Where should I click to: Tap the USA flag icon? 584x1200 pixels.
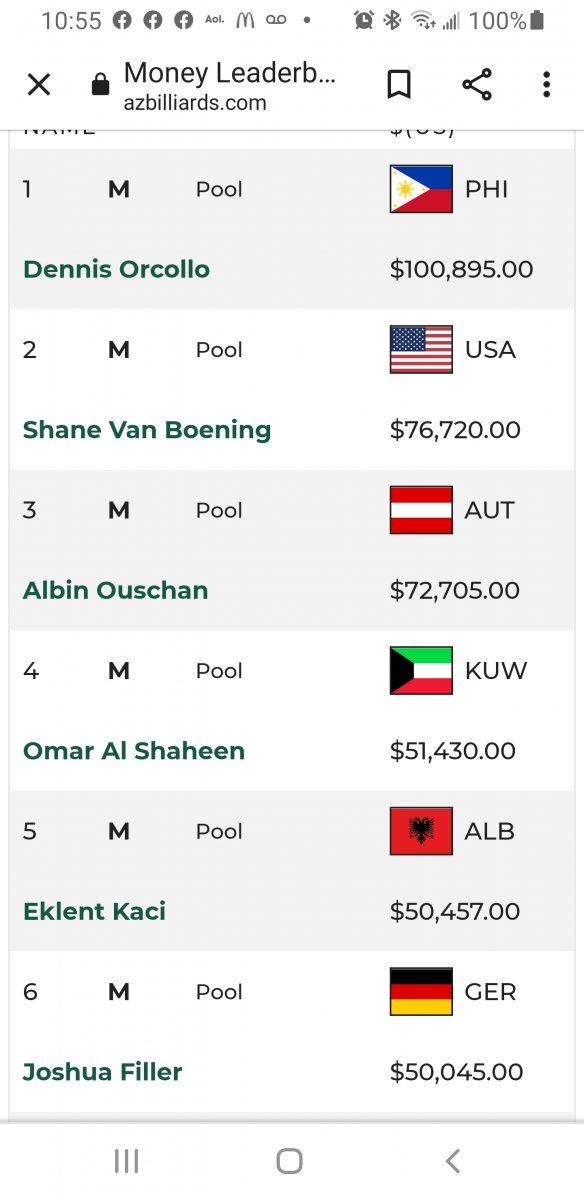[x=421, y=350]
